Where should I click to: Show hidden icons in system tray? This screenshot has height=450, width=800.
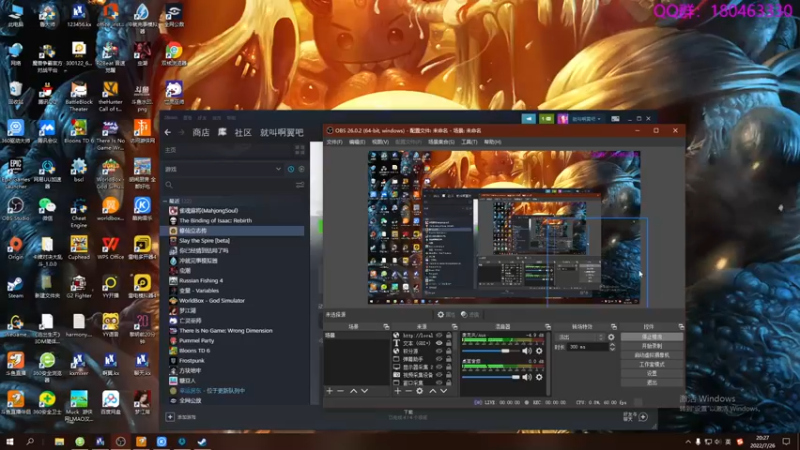coord(688,441)
